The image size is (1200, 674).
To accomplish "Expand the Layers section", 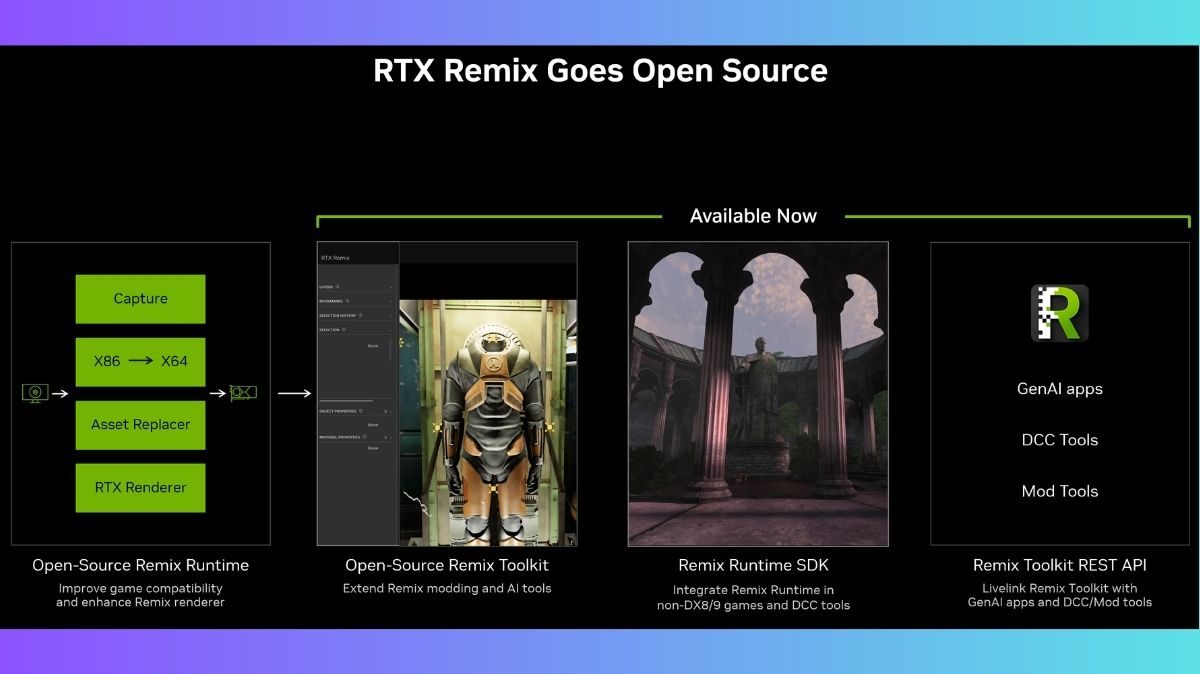I will (x=391, y=287).
